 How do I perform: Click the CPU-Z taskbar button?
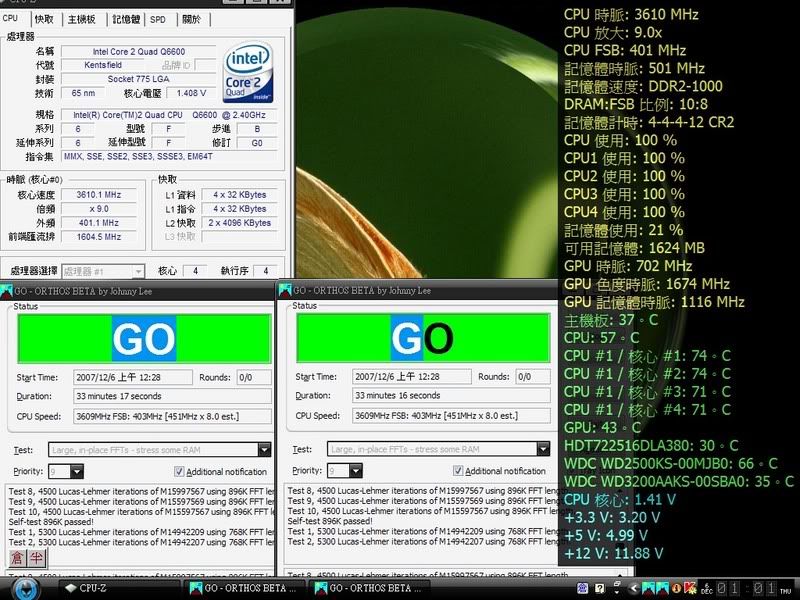click(x=119, y=588)
